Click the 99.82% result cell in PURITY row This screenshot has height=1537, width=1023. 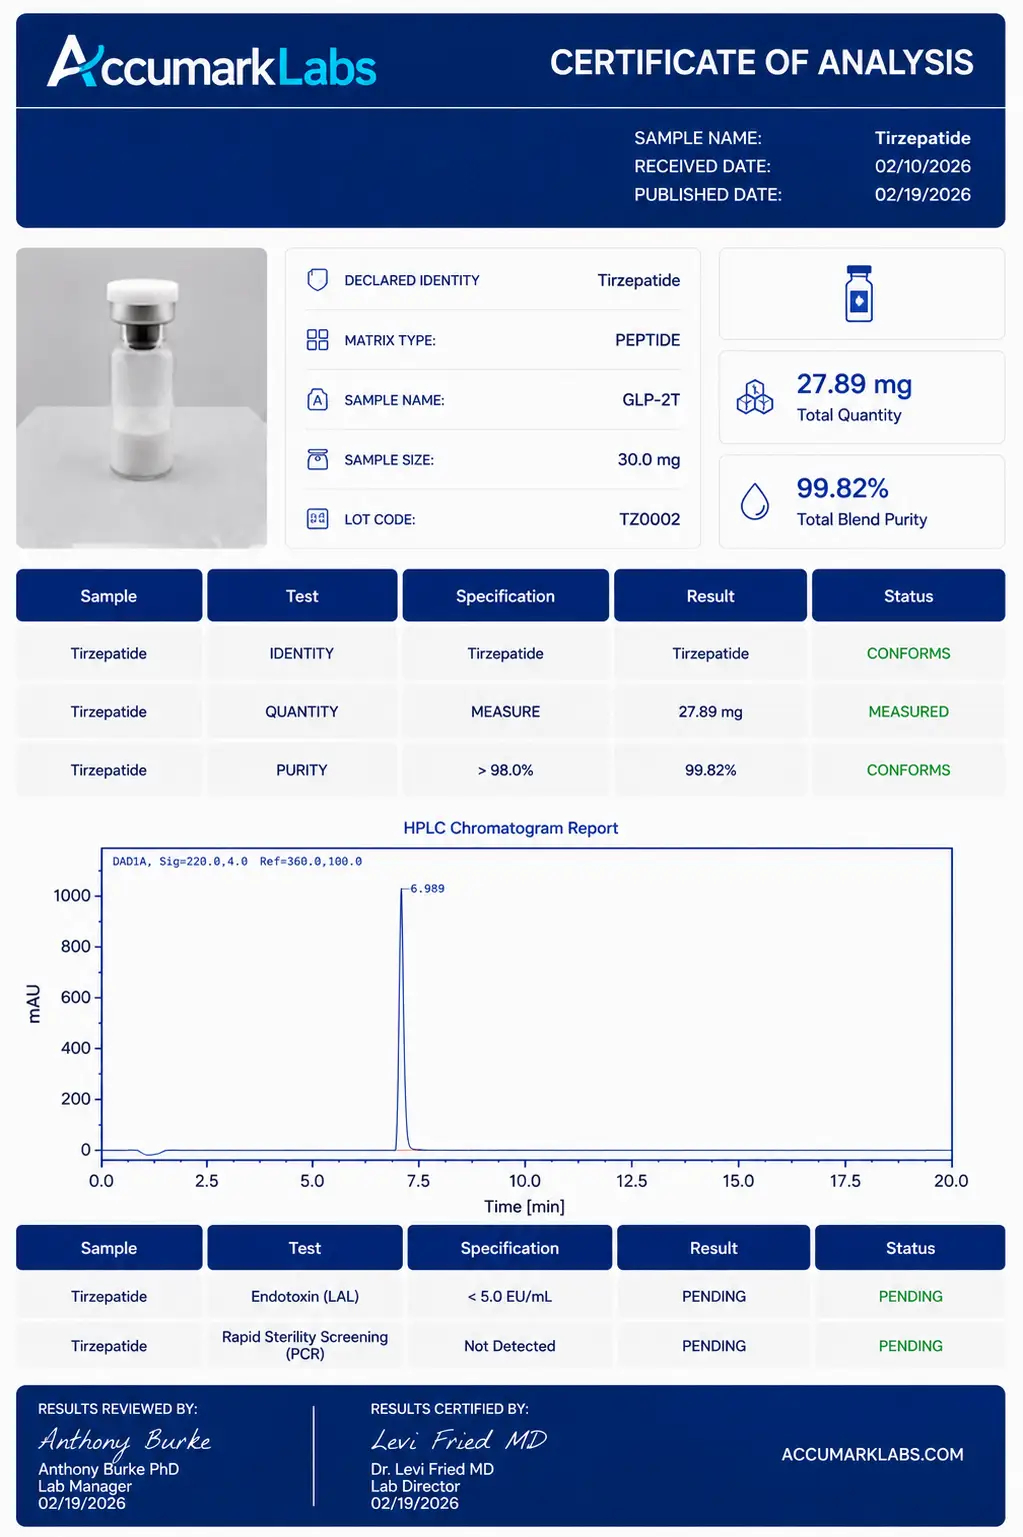tap(710, 770)
